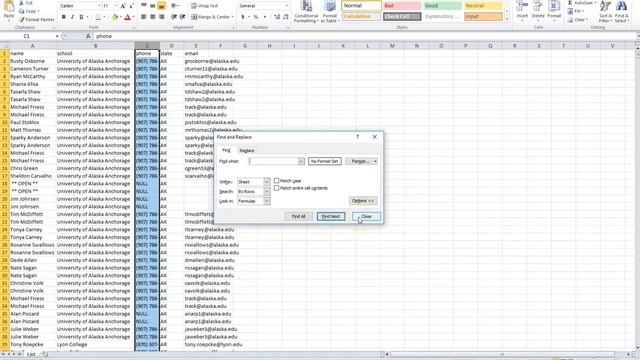640x360 pixels.
Task: Click Center alignment icon
Action: 153,17
